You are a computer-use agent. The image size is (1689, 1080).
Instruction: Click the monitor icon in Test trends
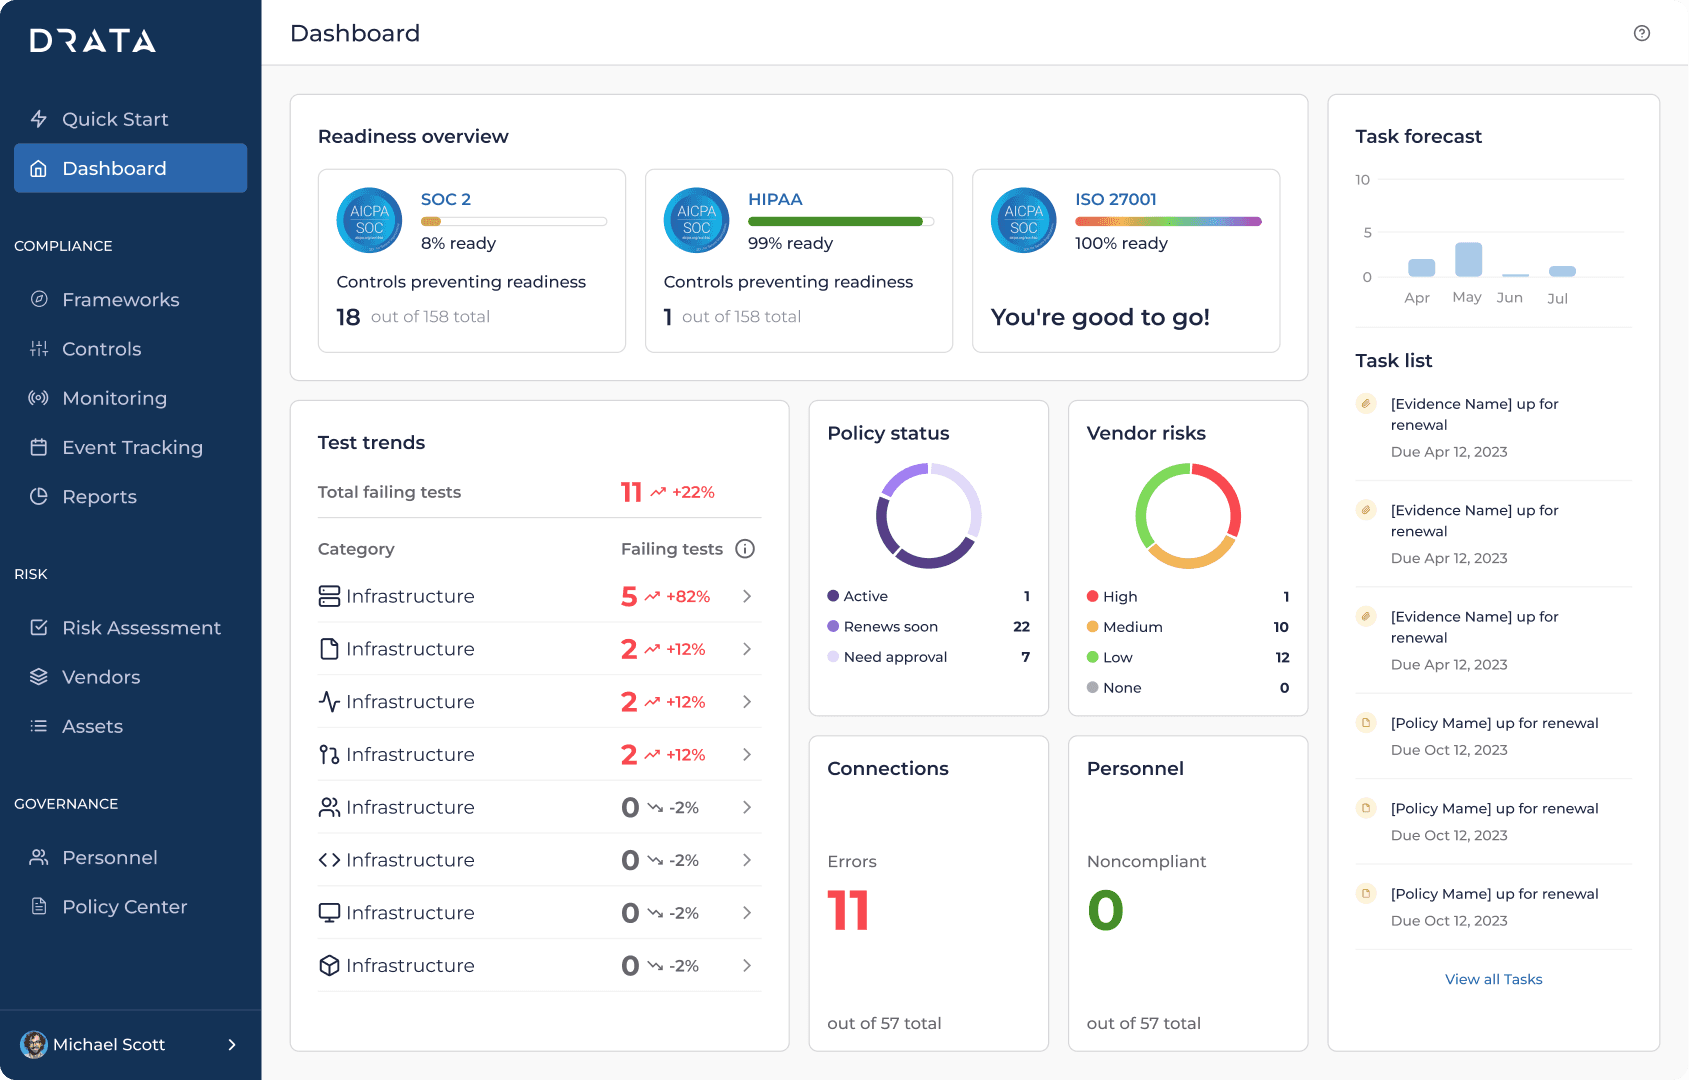[329, 913]
